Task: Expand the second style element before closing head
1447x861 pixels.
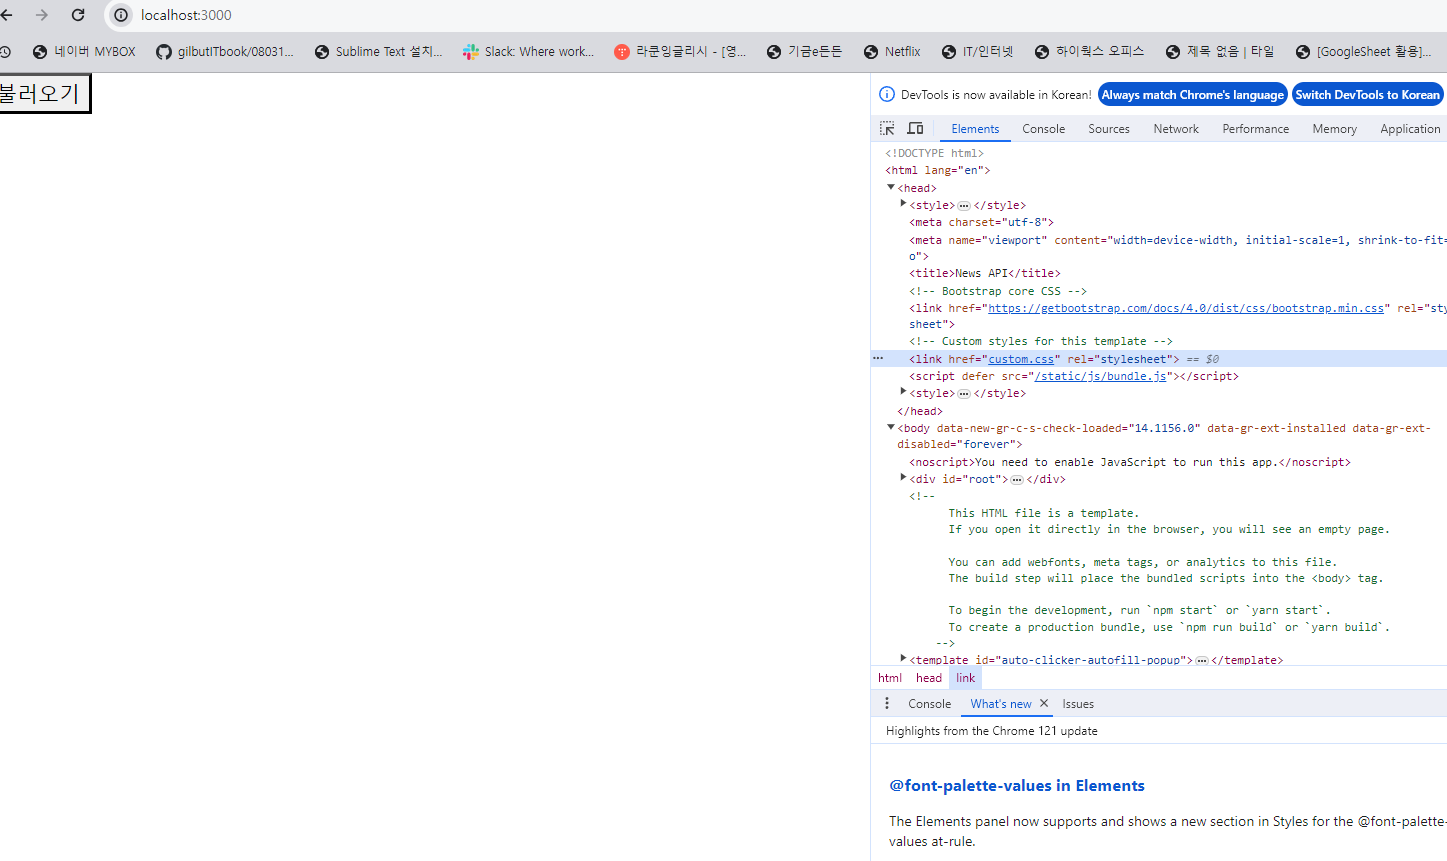Action: (x=903, y=392)
